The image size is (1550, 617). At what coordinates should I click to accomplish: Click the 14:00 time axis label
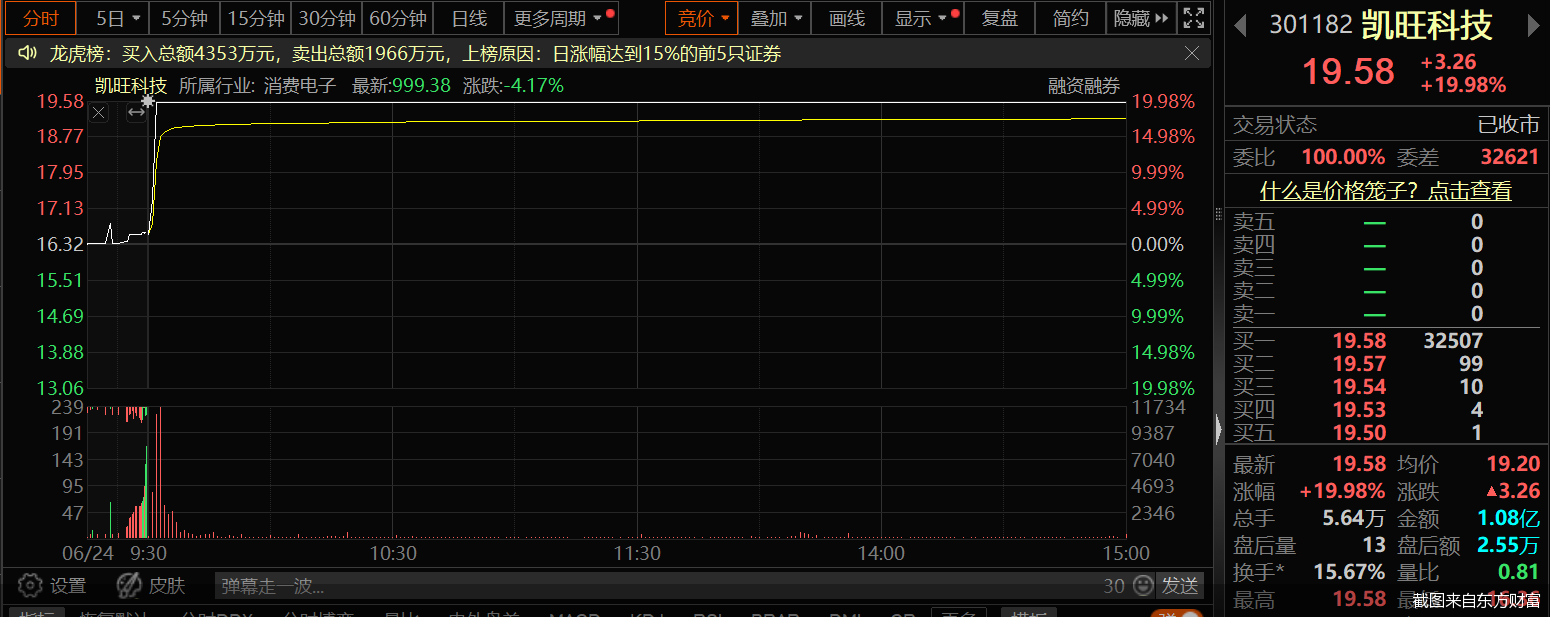[x=881, y=553]
